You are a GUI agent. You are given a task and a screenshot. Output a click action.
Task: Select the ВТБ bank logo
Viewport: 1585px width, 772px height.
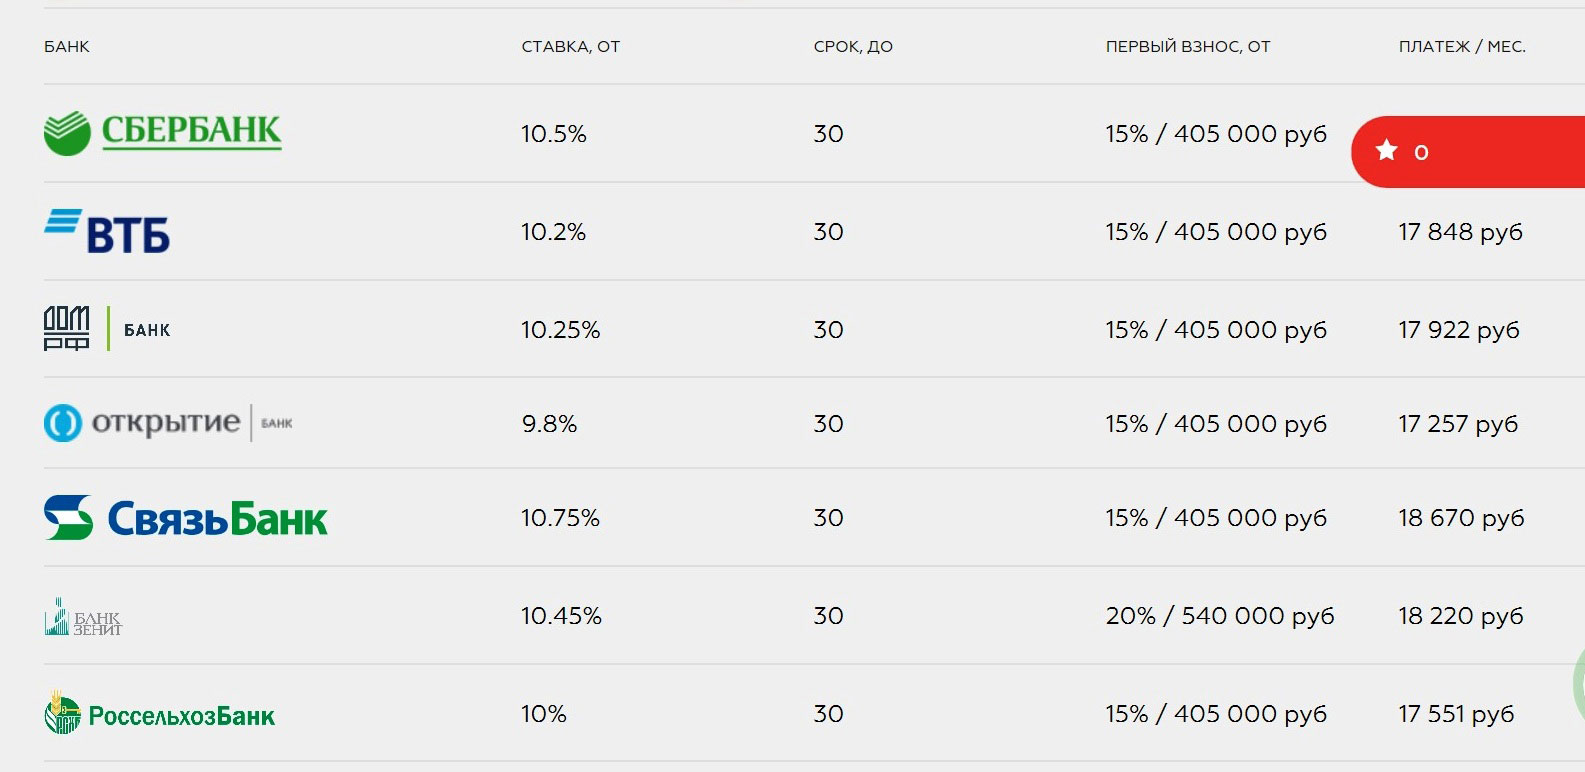pyautogui.click(x=107, y=231)
